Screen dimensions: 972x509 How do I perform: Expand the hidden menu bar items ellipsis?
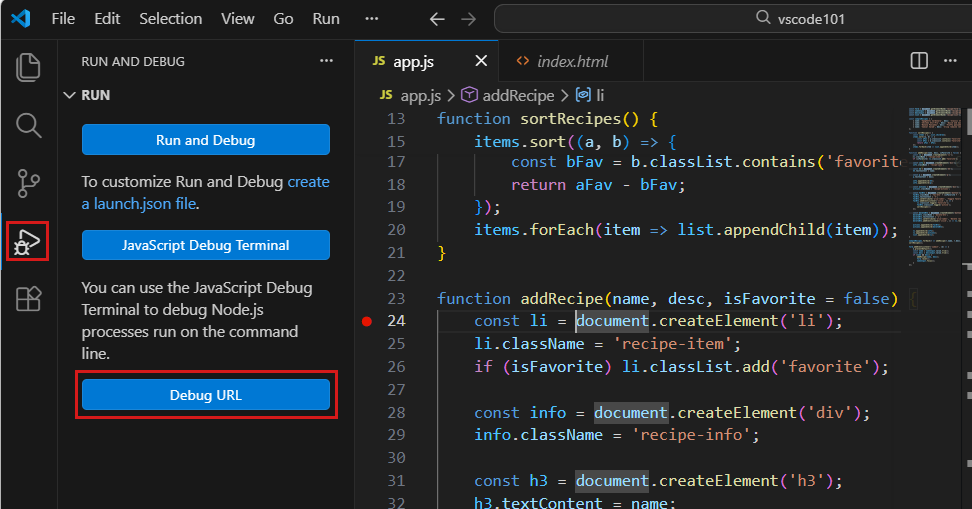click(372, 19)
